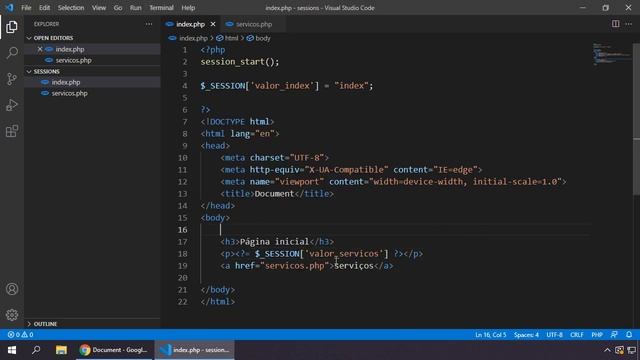Click the errors and warnings status indicator
The width and height of the screenshot is (640, 360).
(20, 335)
